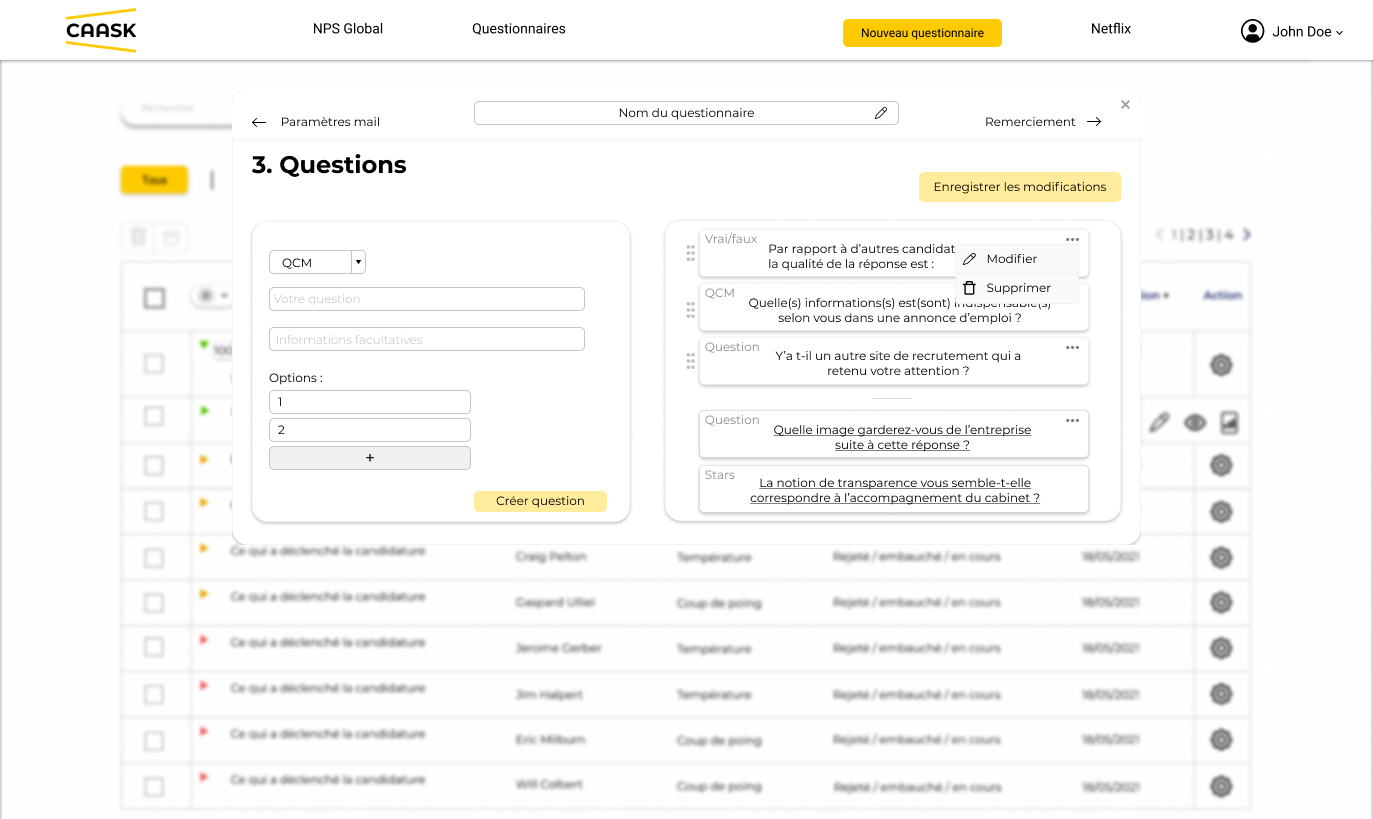Click the forward arrow next to Remerciement
1373x819 pixels.
tap(1094, 122)
